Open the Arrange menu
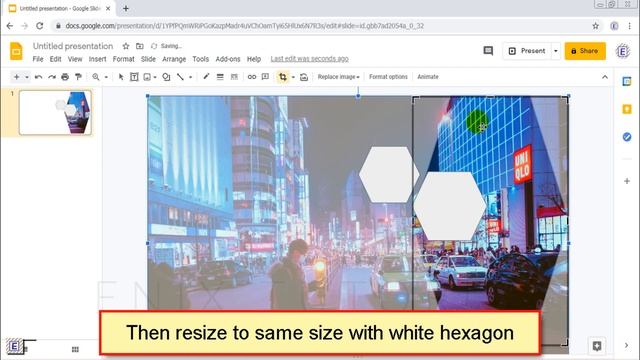Screen dimensions: 640x360 (x=174, y=59)
